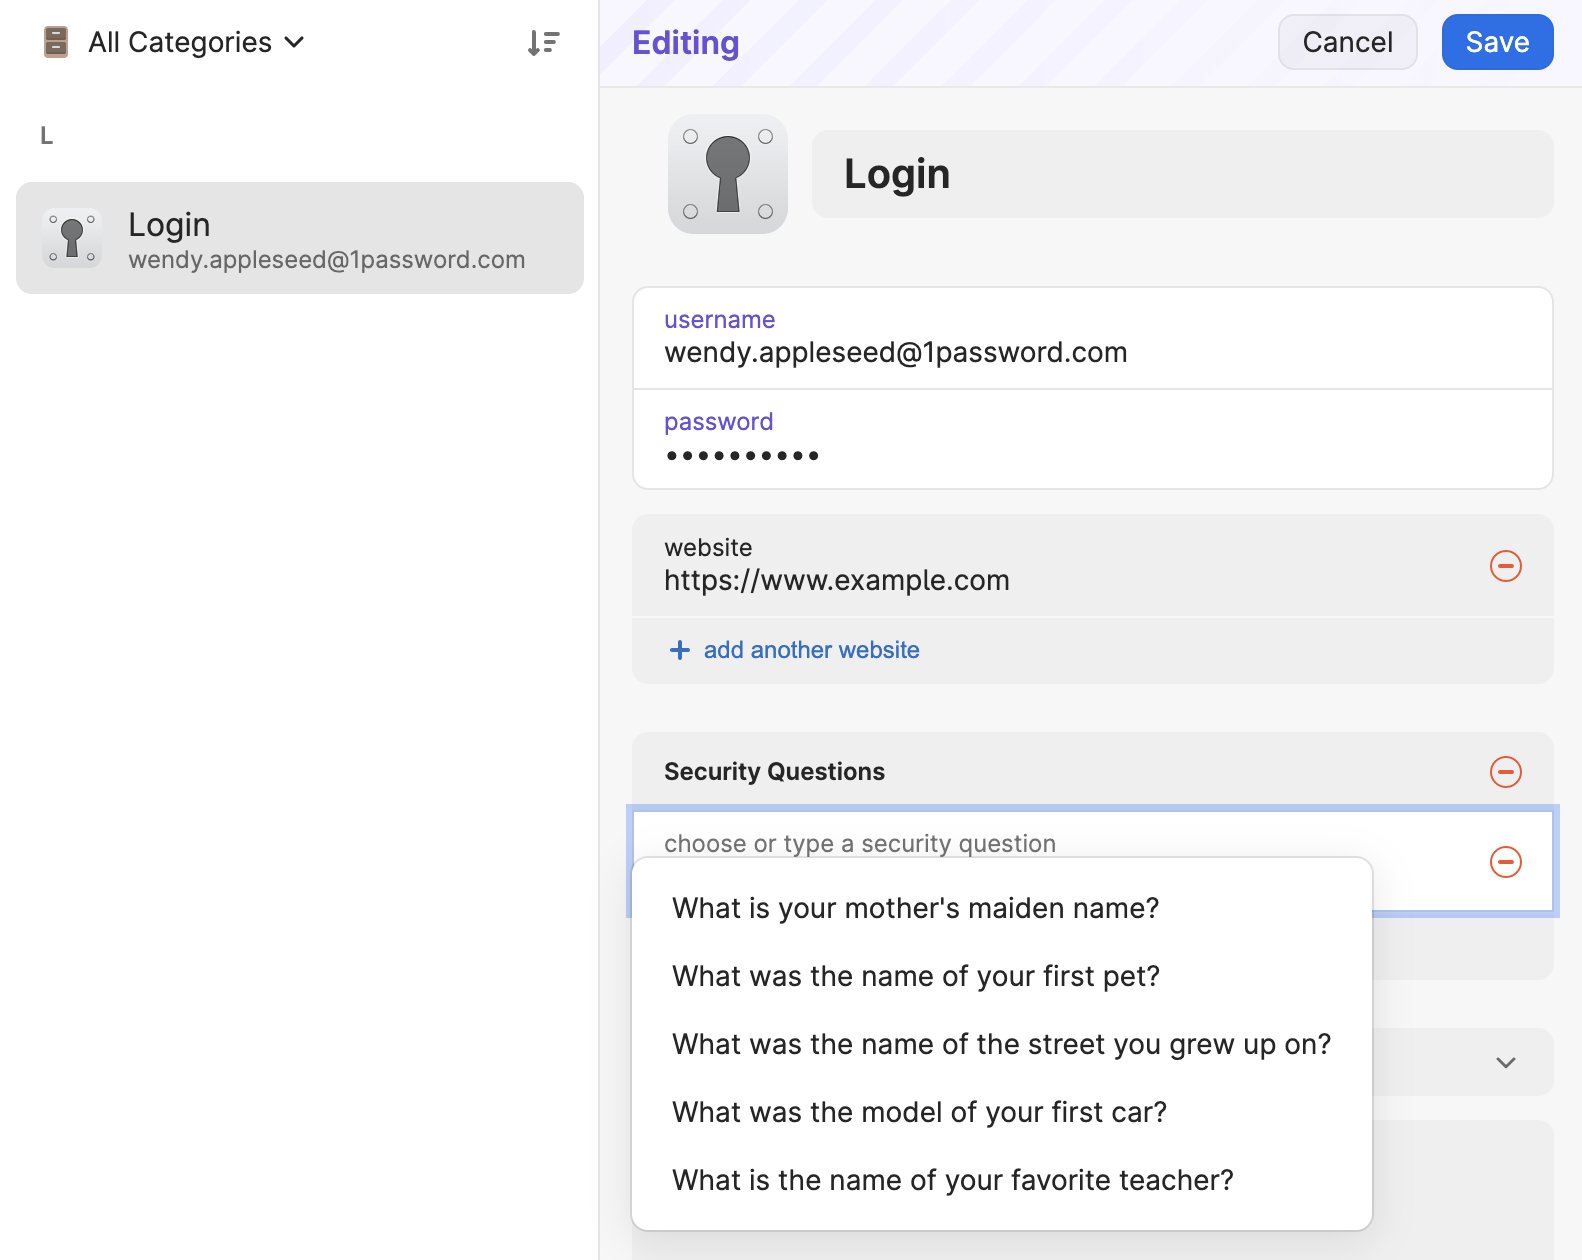This screenshot has width=1582, height=1260.
Task: Expand the chevron dropdown behind the menu
Action: [x=1505, y=1062]
